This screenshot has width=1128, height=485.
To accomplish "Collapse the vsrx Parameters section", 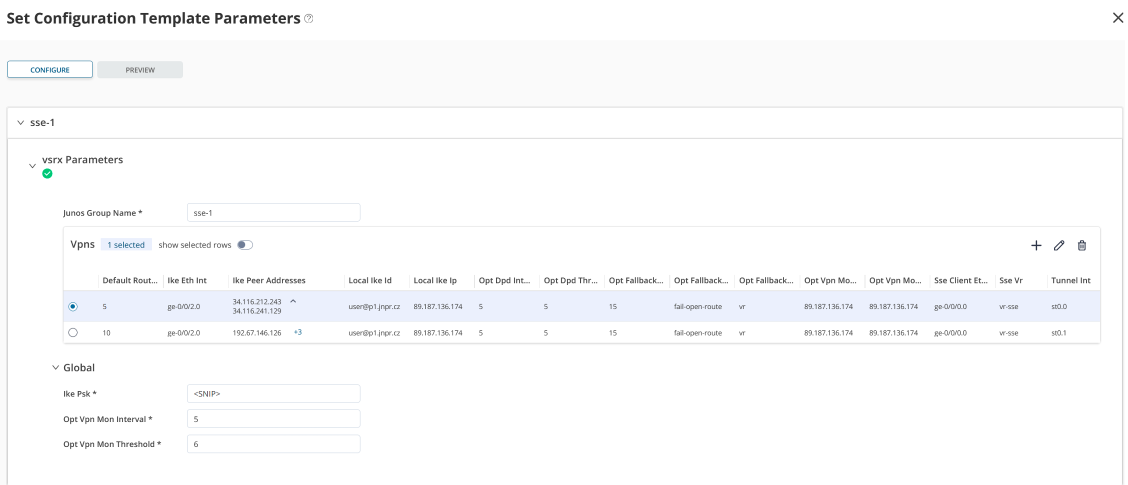I will [32, 166].
